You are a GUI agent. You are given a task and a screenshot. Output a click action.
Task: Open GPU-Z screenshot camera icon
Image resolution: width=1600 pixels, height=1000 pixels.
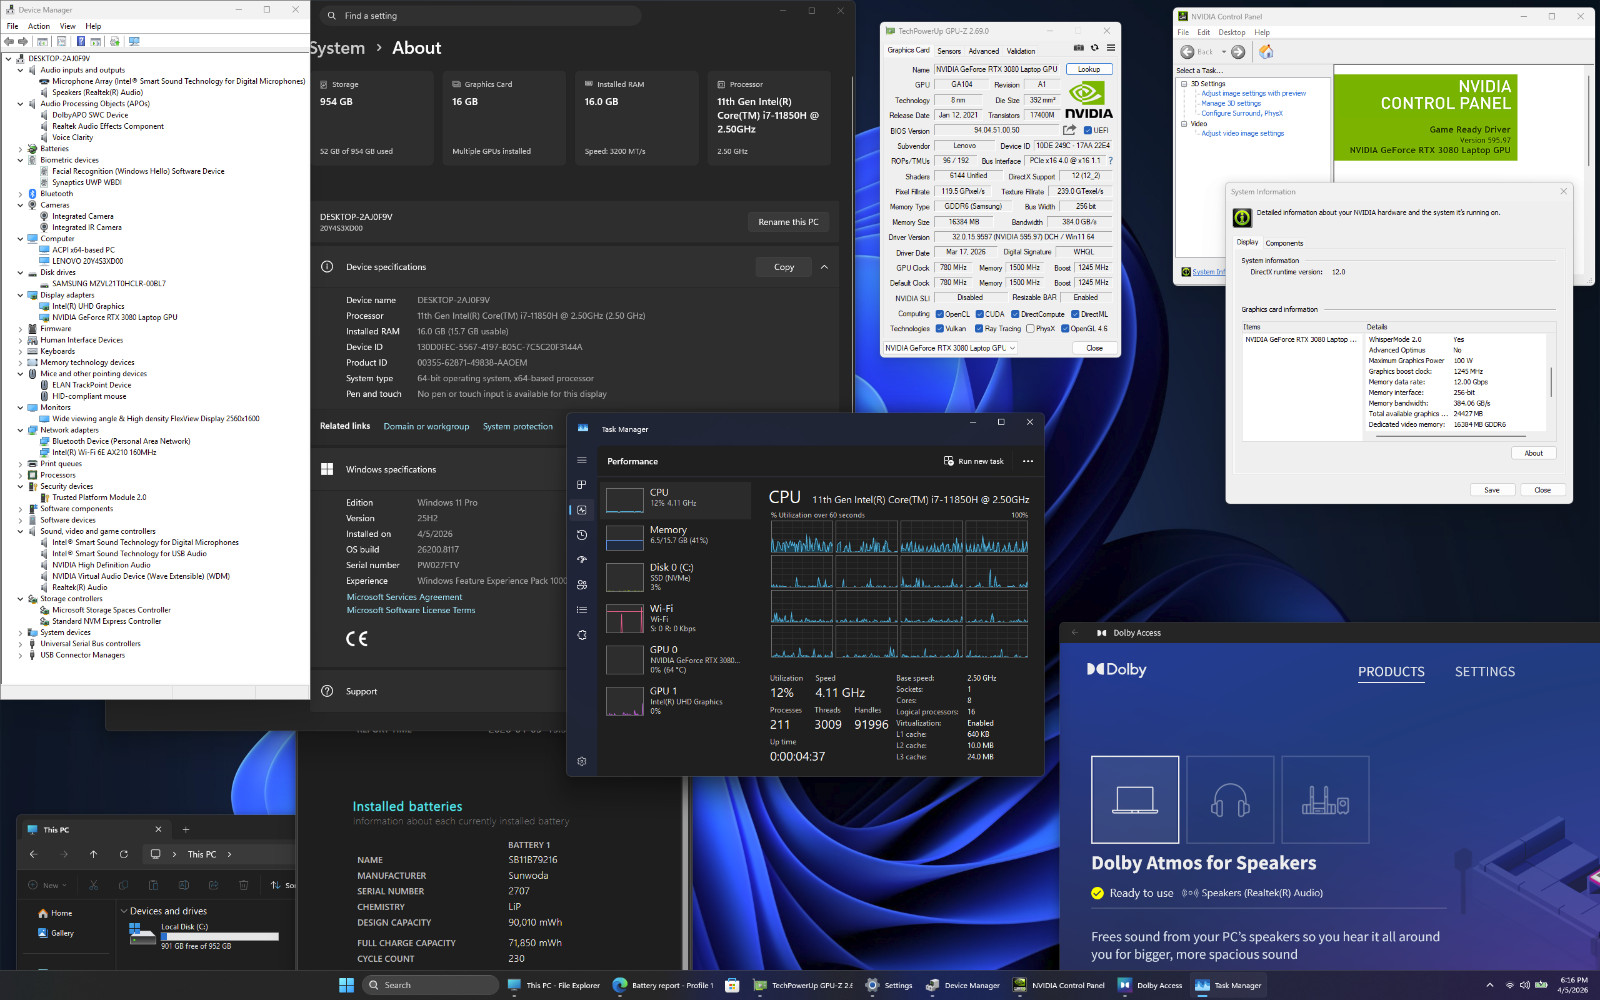(x=1078, y=48)
